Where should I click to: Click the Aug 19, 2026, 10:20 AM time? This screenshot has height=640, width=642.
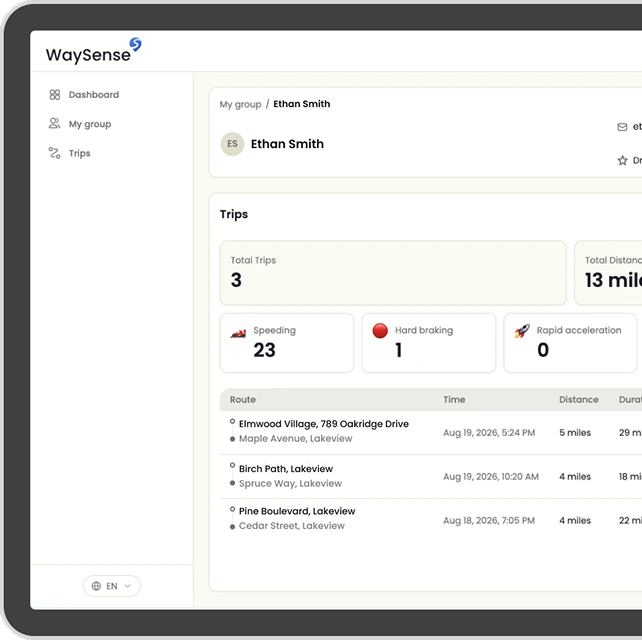(491, 477)
